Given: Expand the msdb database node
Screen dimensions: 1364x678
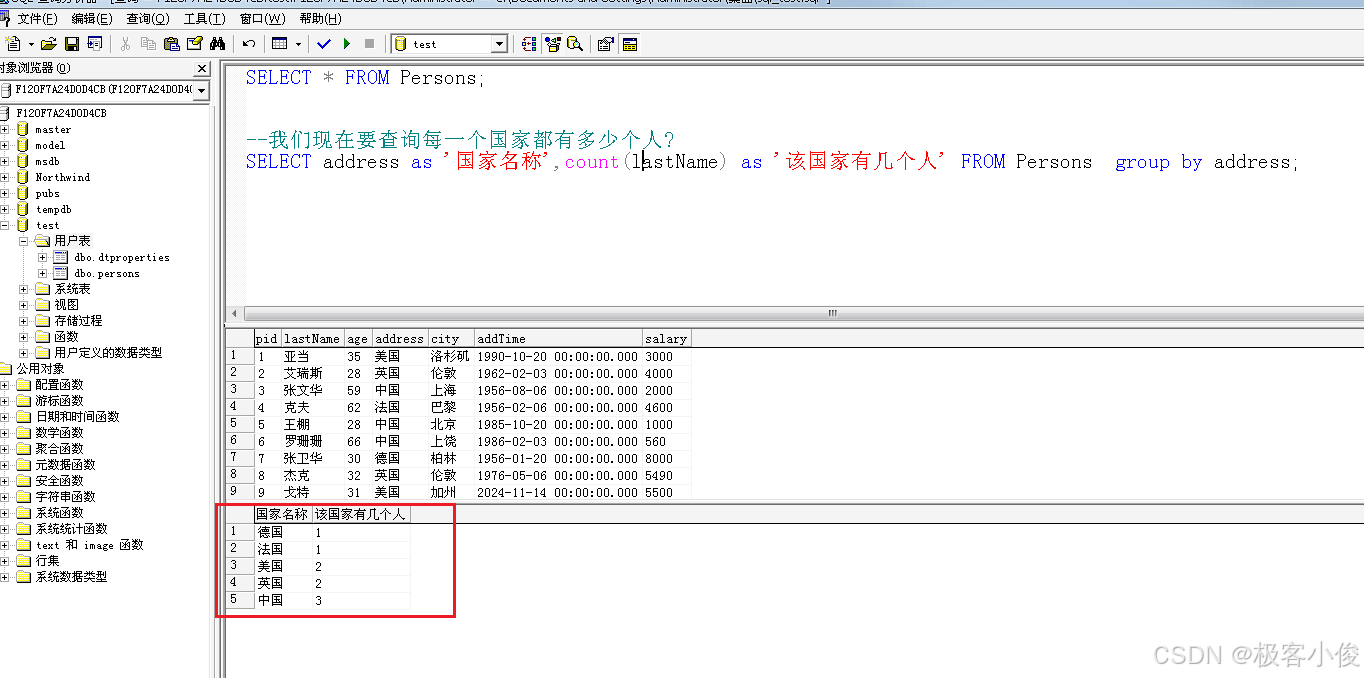Looking at the screenshot, I should (6, 161).
